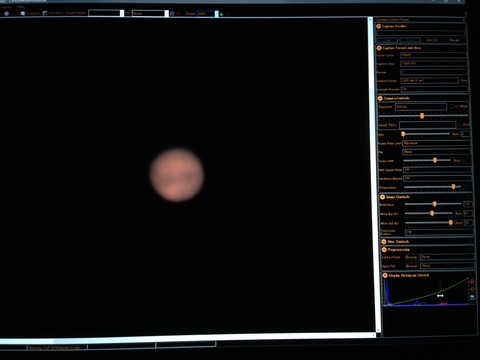This screenshot has height=360, width=480.
Task: Click the Start Capture toolbar icon
Action: click(6, 14)
